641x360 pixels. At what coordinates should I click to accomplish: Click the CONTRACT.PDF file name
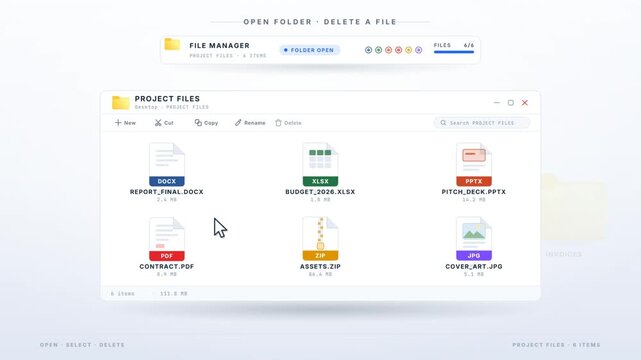tap(167, 266)
